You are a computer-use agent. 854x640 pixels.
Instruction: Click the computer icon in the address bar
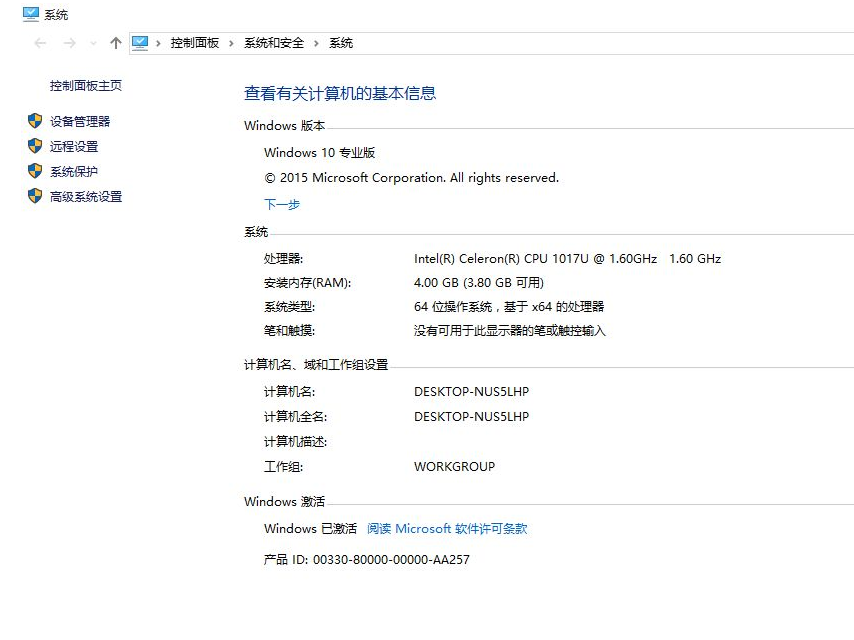(141, 43)
